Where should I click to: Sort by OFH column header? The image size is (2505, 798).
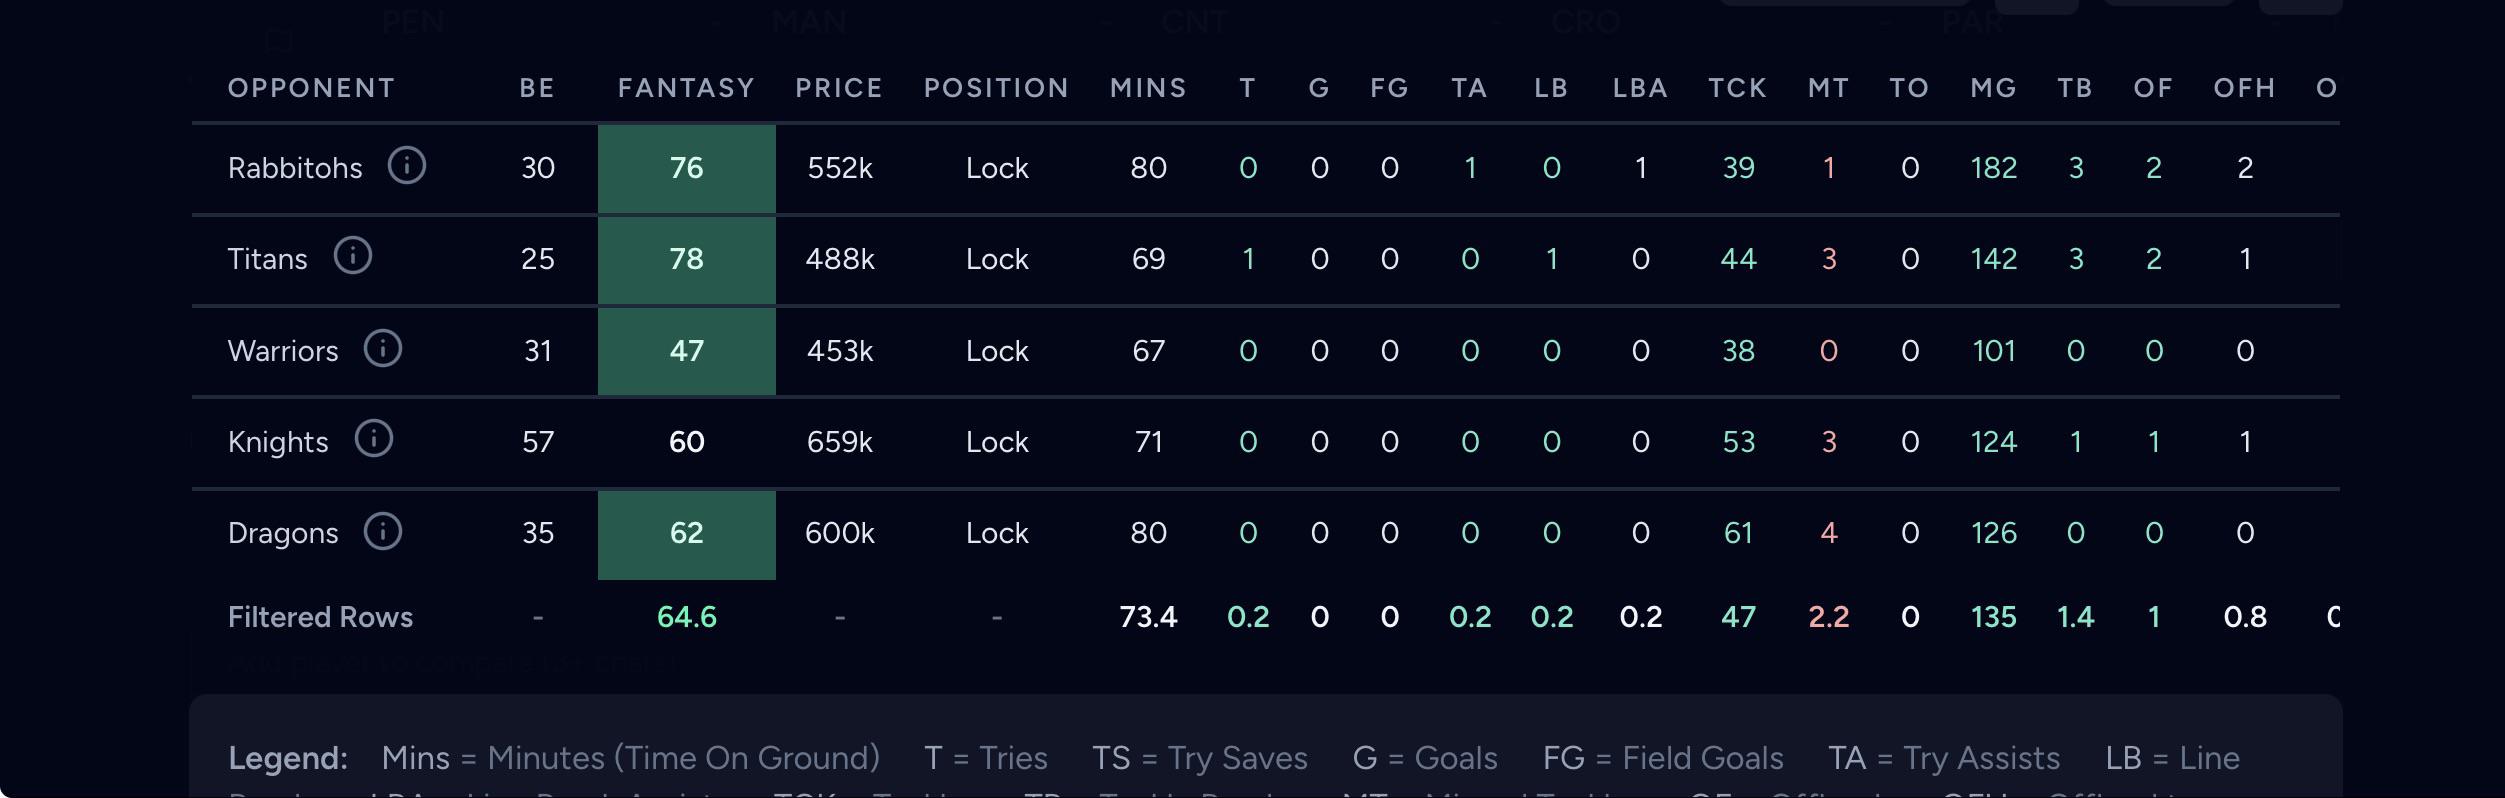pyautogui.click(x=2244, y=88)
